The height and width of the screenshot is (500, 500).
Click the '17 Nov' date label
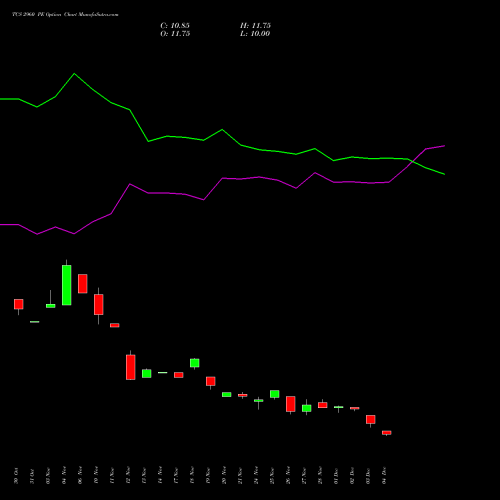(x=176, y=476)
